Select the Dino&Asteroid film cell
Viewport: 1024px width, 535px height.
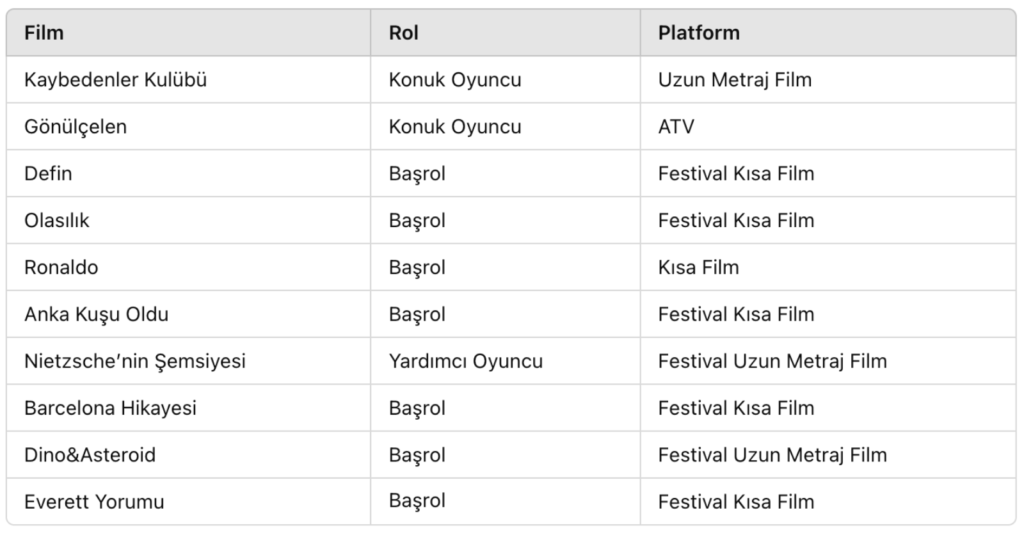(90, 455)
